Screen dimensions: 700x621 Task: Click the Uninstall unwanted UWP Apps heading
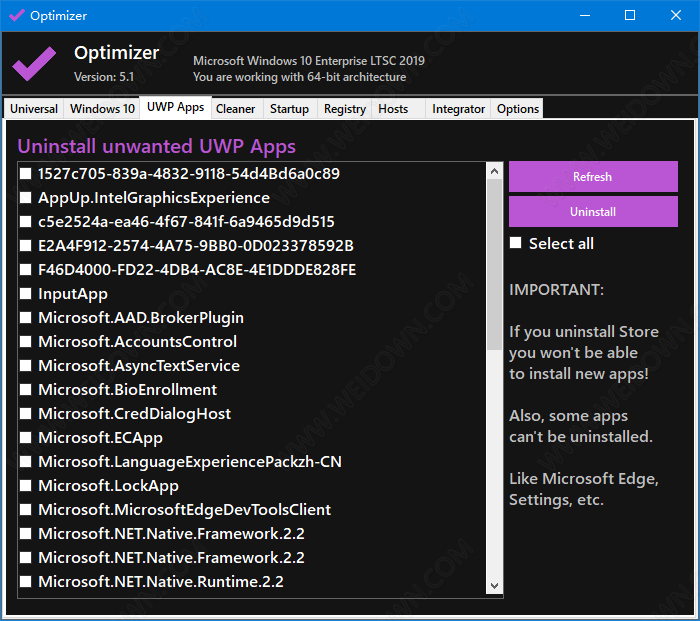(156, 147)
